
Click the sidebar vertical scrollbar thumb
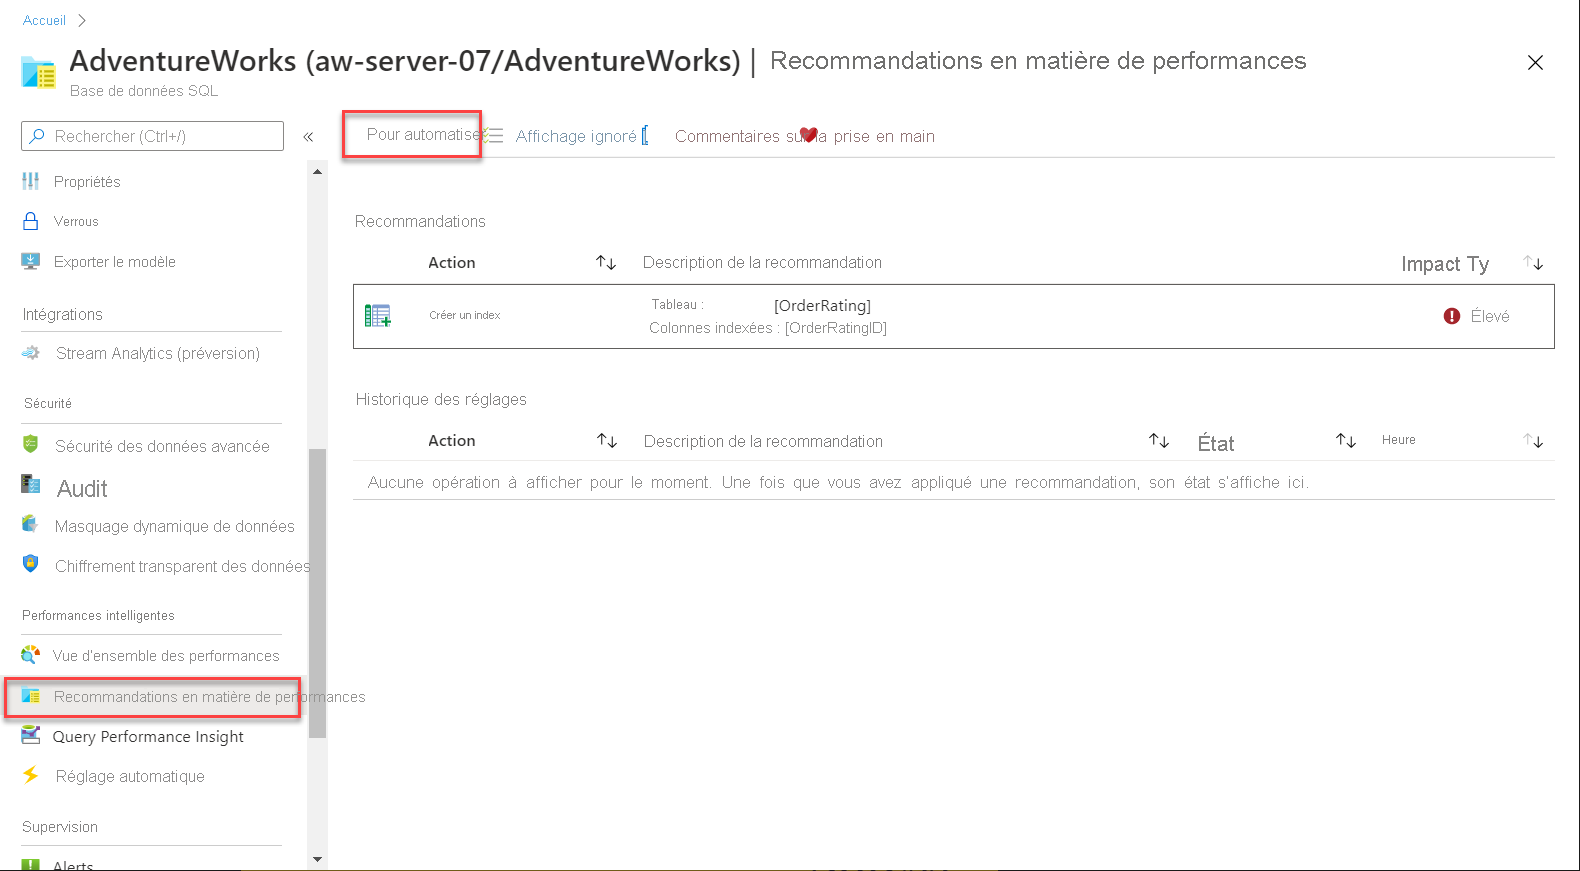click(317, 593)
